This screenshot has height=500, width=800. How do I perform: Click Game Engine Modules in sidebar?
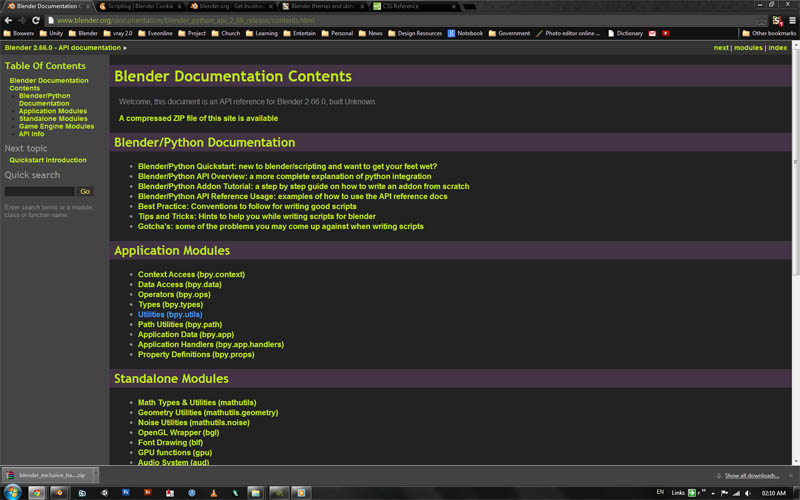click(x=57, y=126)
